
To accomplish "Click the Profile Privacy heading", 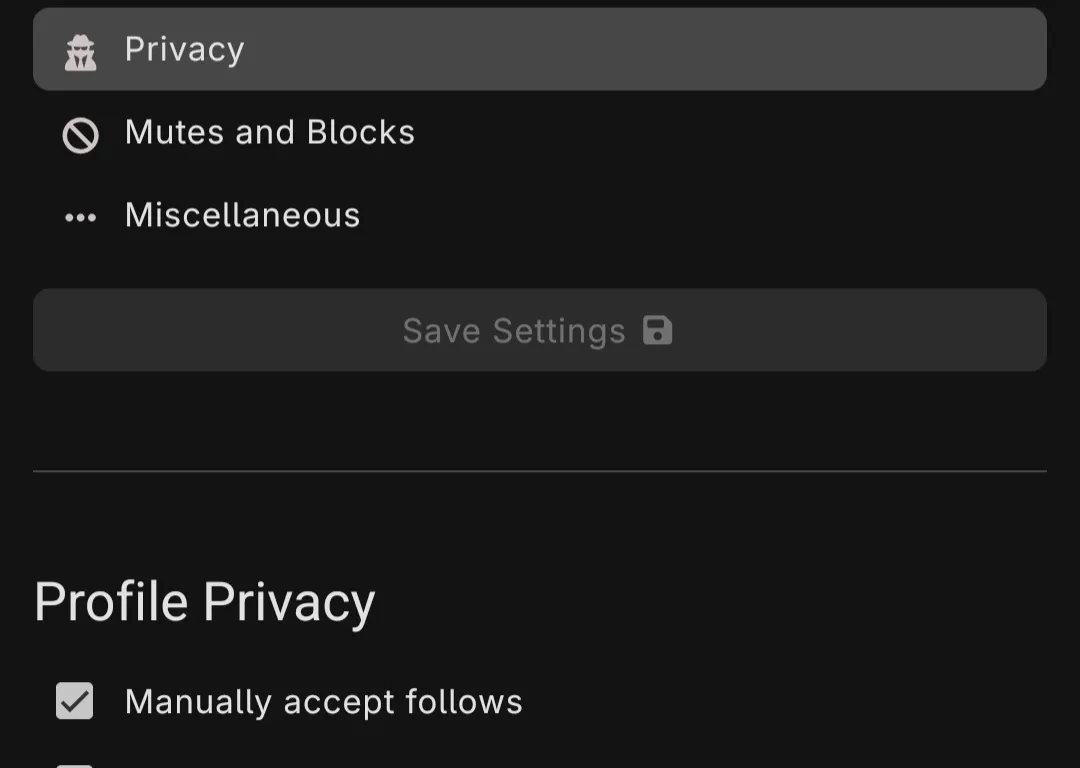I will pos(205,602).
